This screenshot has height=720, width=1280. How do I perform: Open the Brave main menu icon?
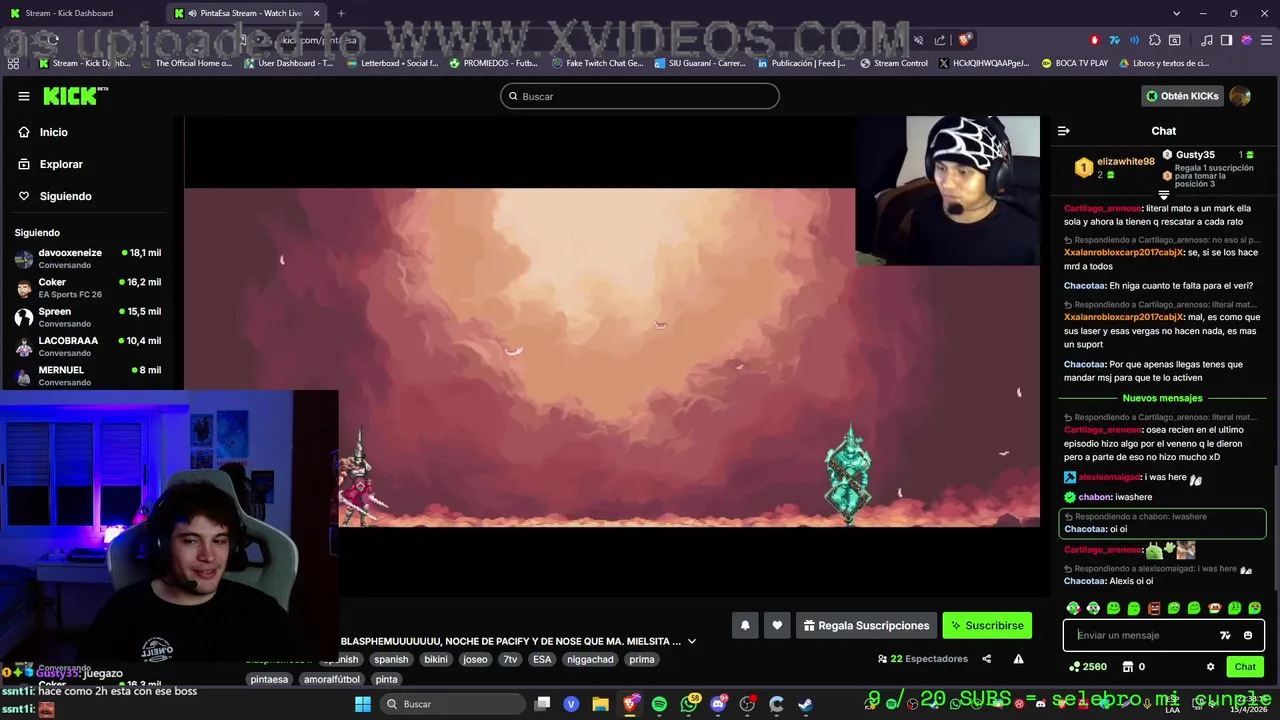tap(1266, 40)
